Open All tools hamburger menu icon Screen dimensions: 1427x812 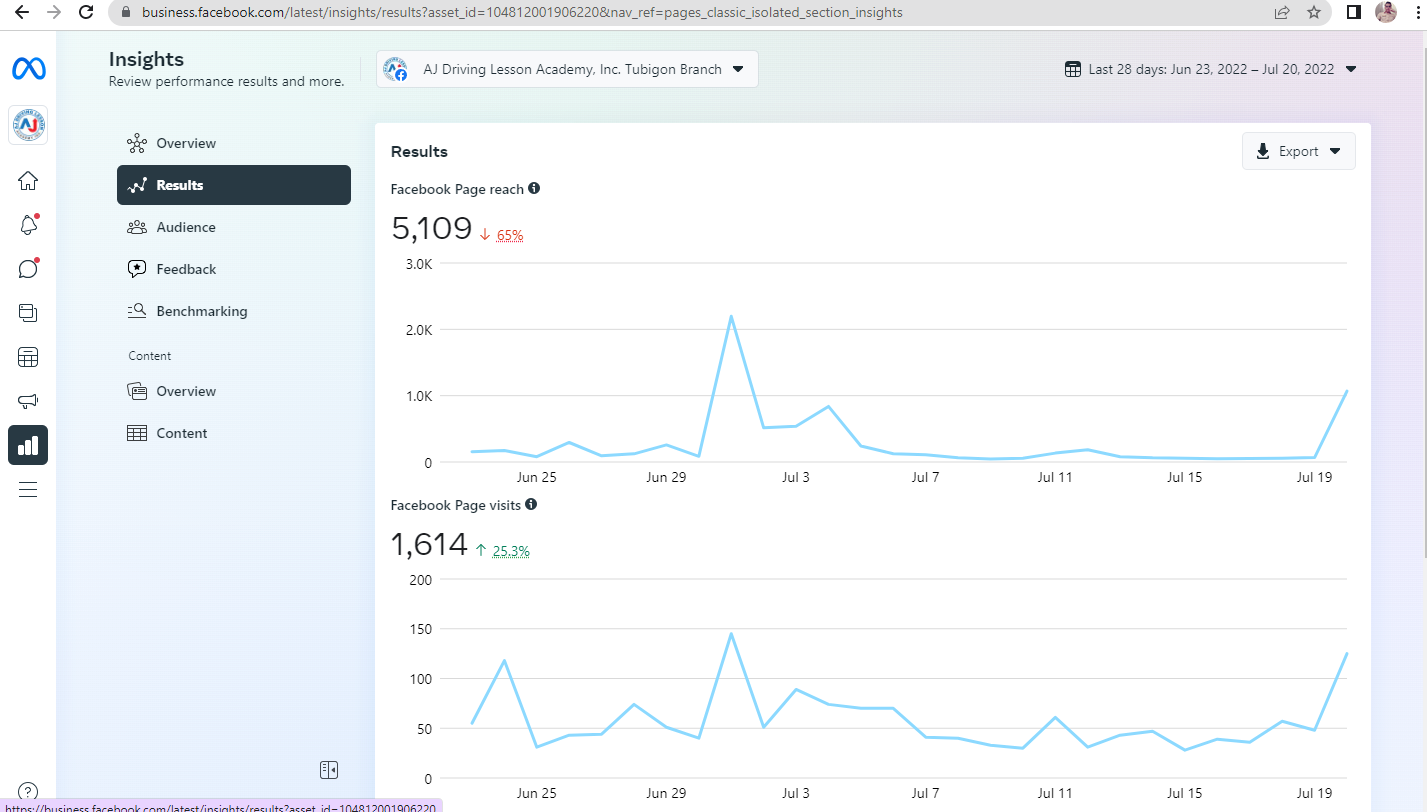(28, 489)
